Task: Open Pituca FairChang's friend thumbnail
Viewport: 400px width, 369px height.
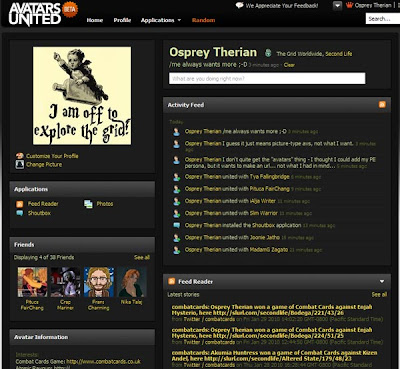Action: (32, 282)
